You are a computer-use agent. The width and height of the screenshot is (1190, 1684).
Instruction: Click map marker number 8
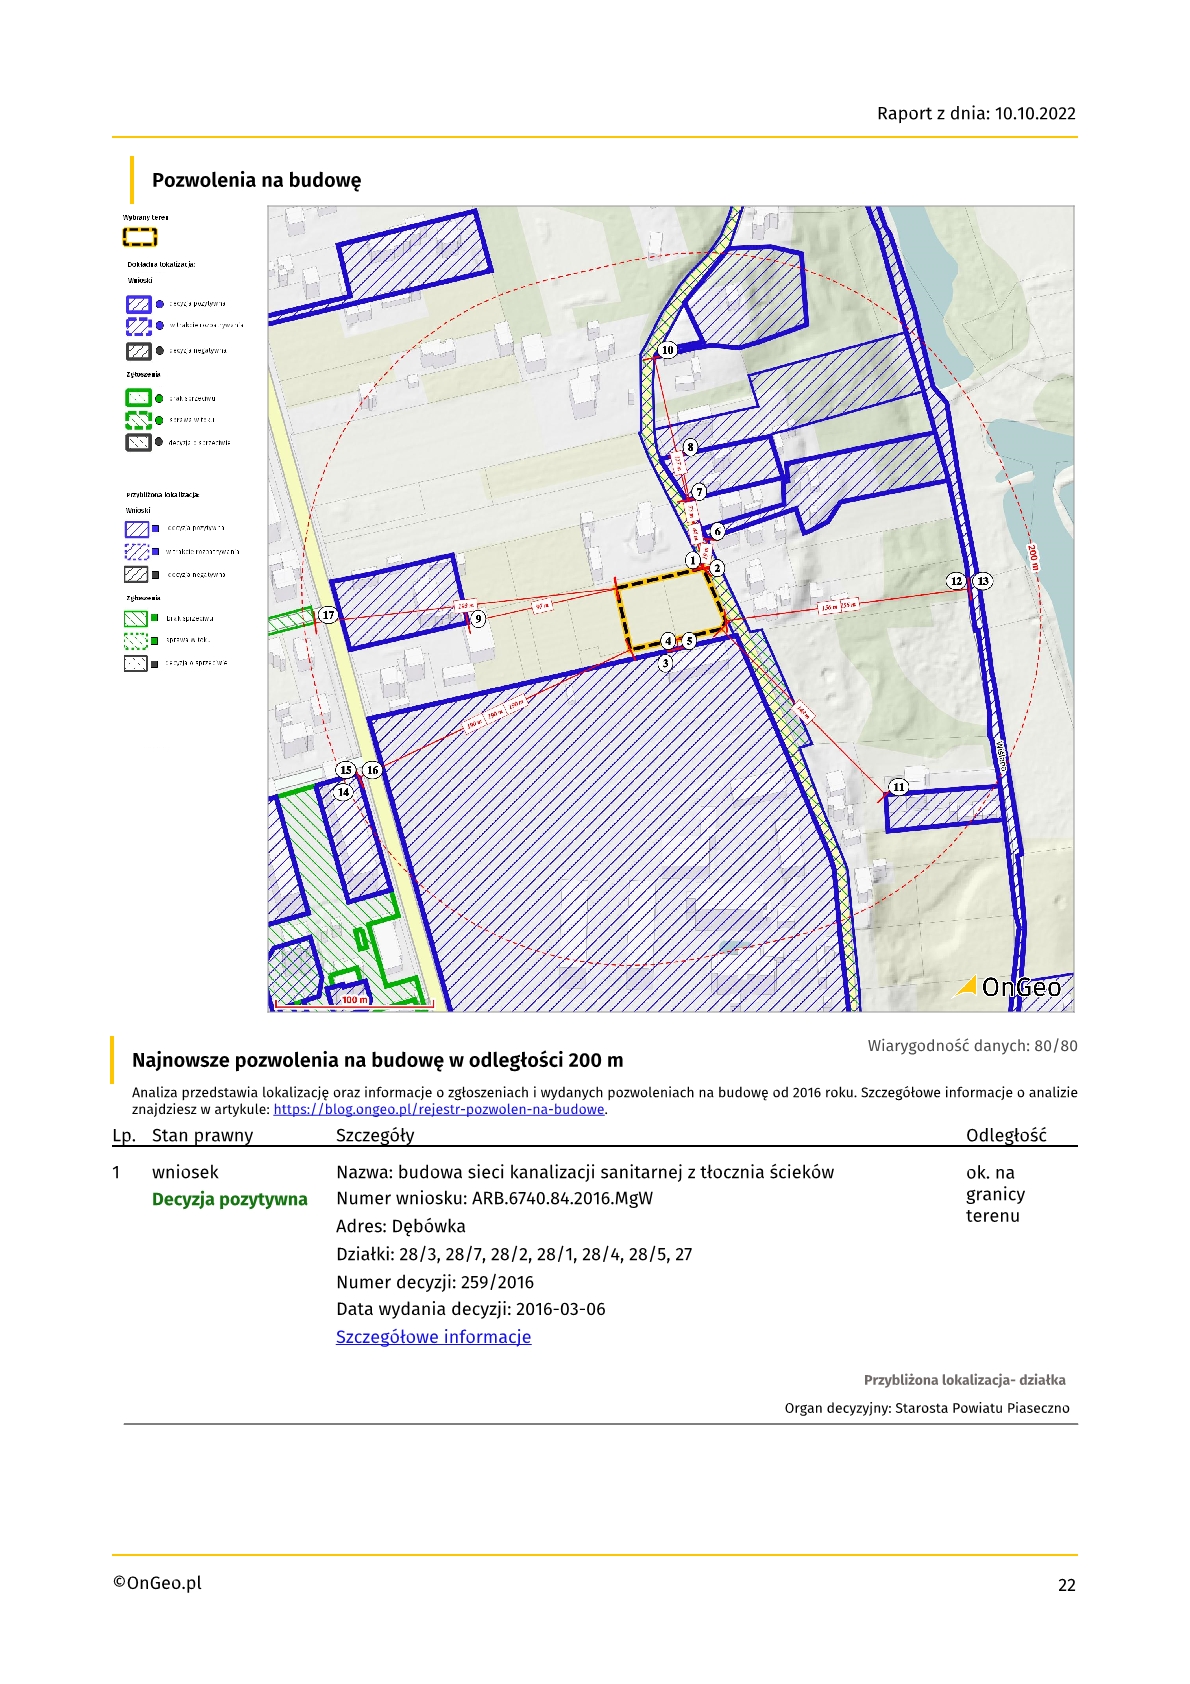690,447
